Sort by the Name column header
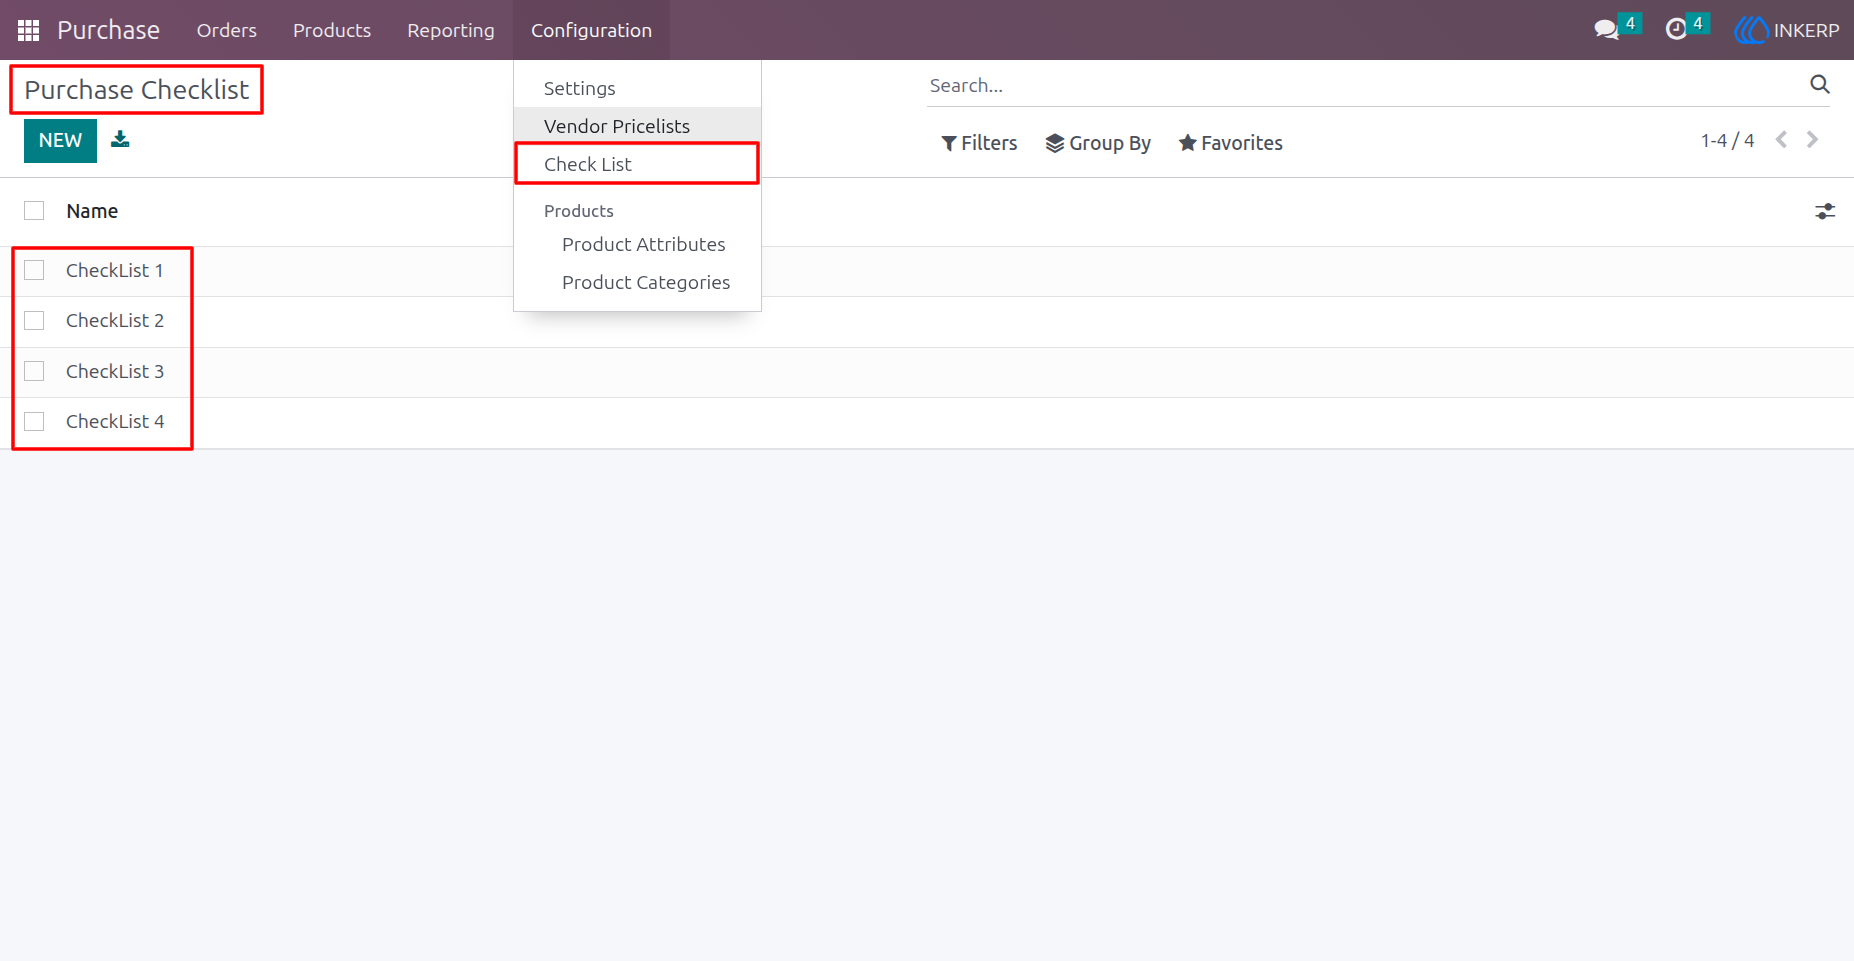Image resolution: width=1854 pixels, height=961 pixels. [92, 211]
